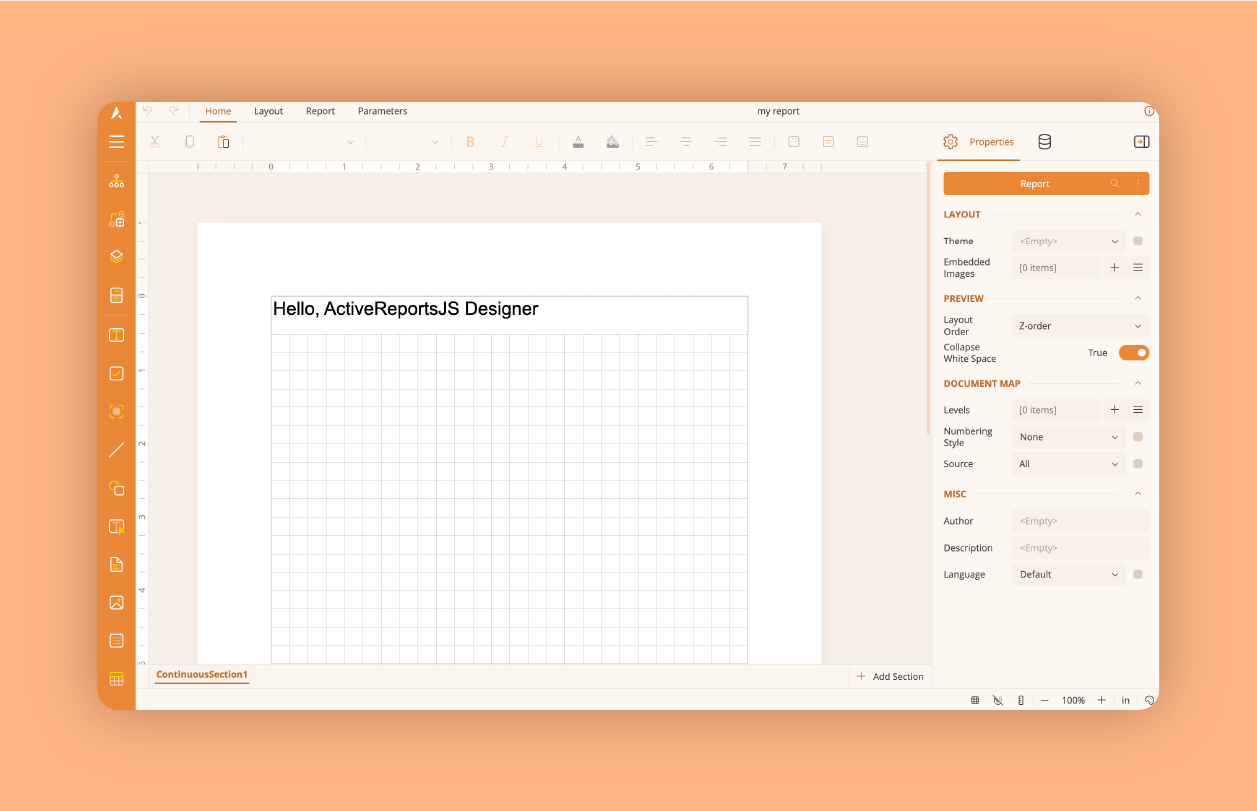The image size is (1257, 811).
Task: Pick the Line tool from the toolbox
Action: tap(117, 450)
